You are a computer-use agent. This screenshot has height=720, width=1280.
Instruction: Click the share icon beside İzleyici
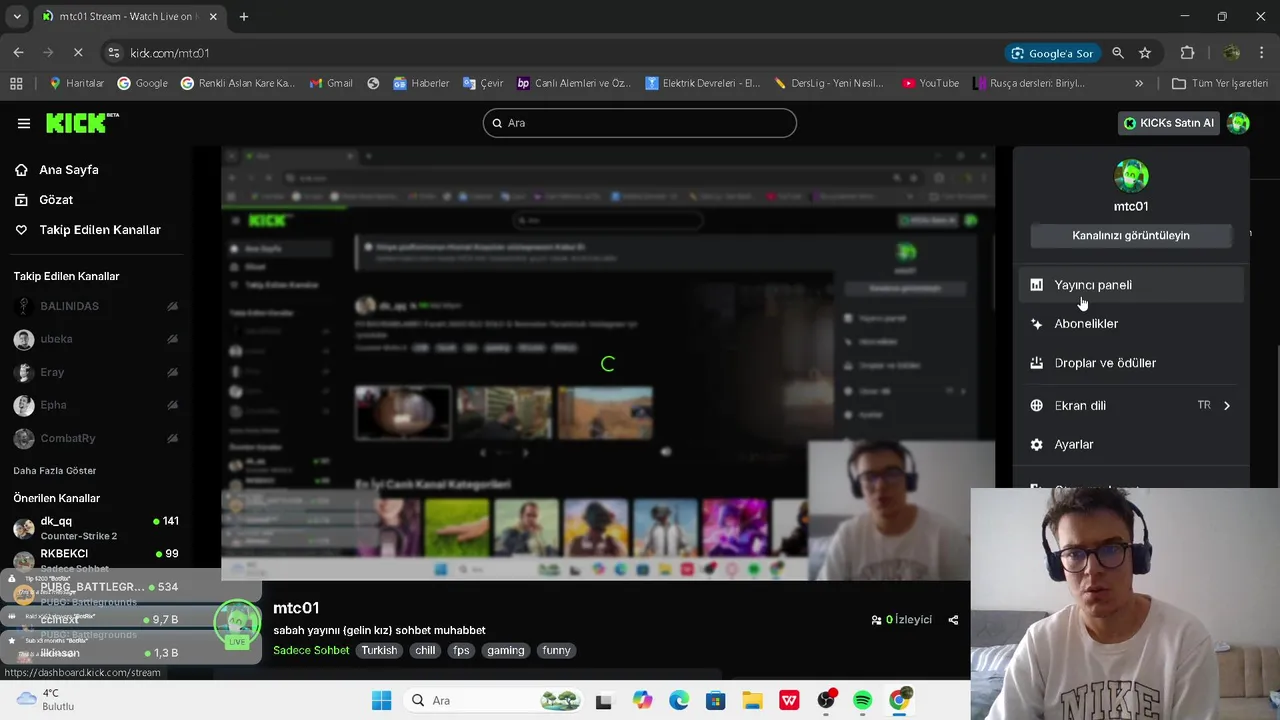(953, 620)
